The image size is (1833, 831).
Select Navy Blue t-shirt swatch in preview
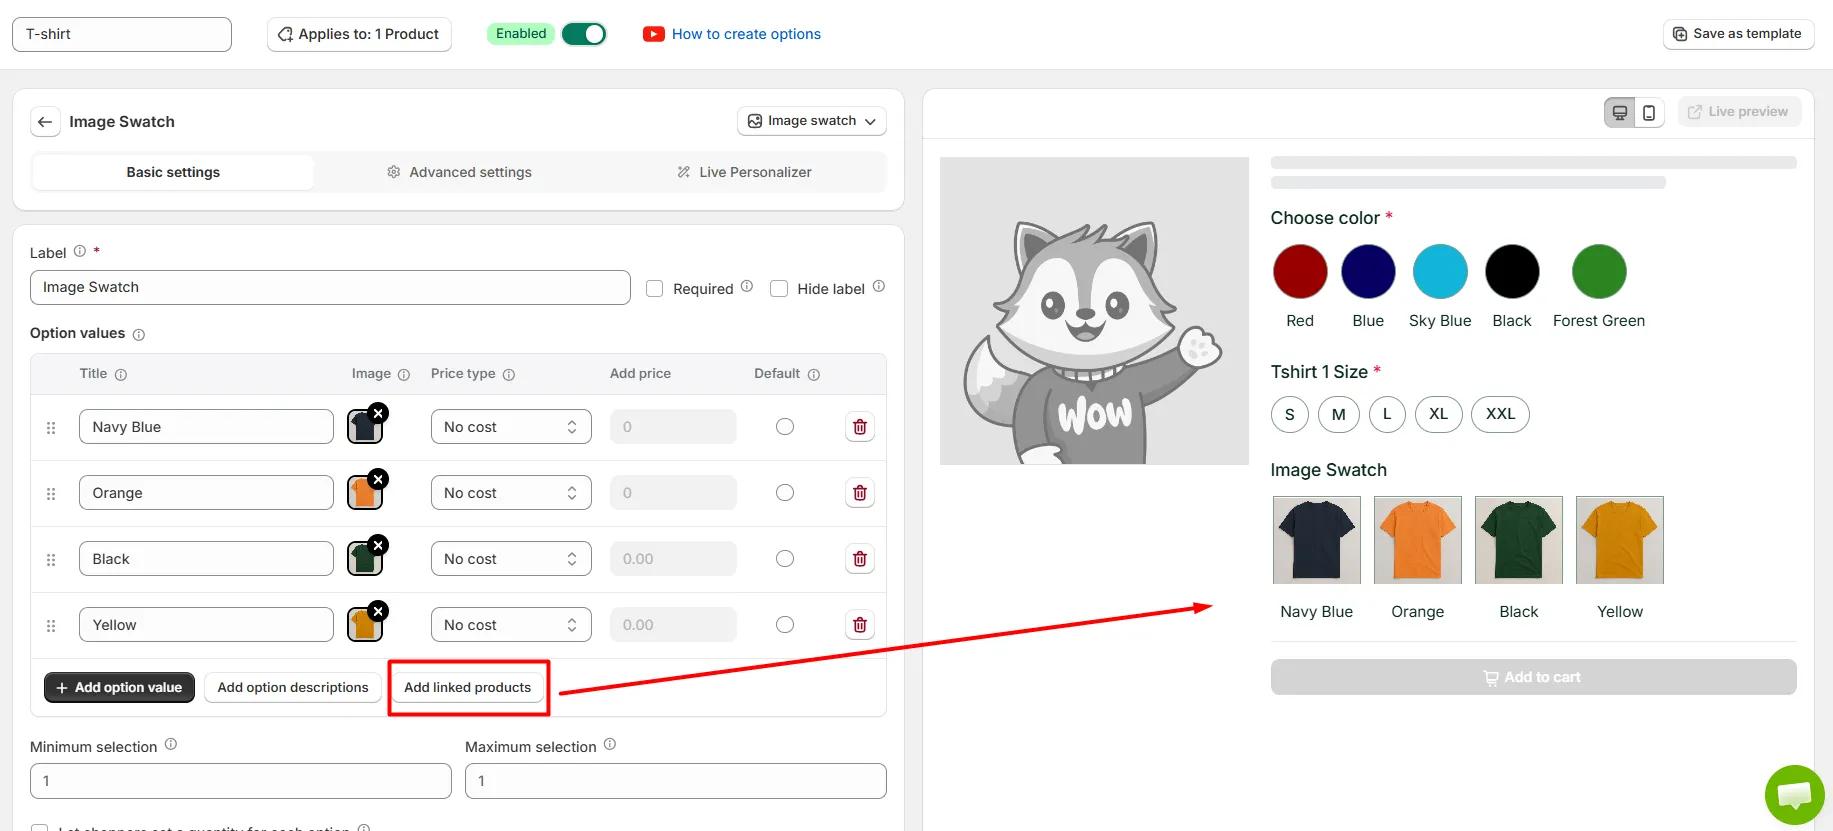1317,540
